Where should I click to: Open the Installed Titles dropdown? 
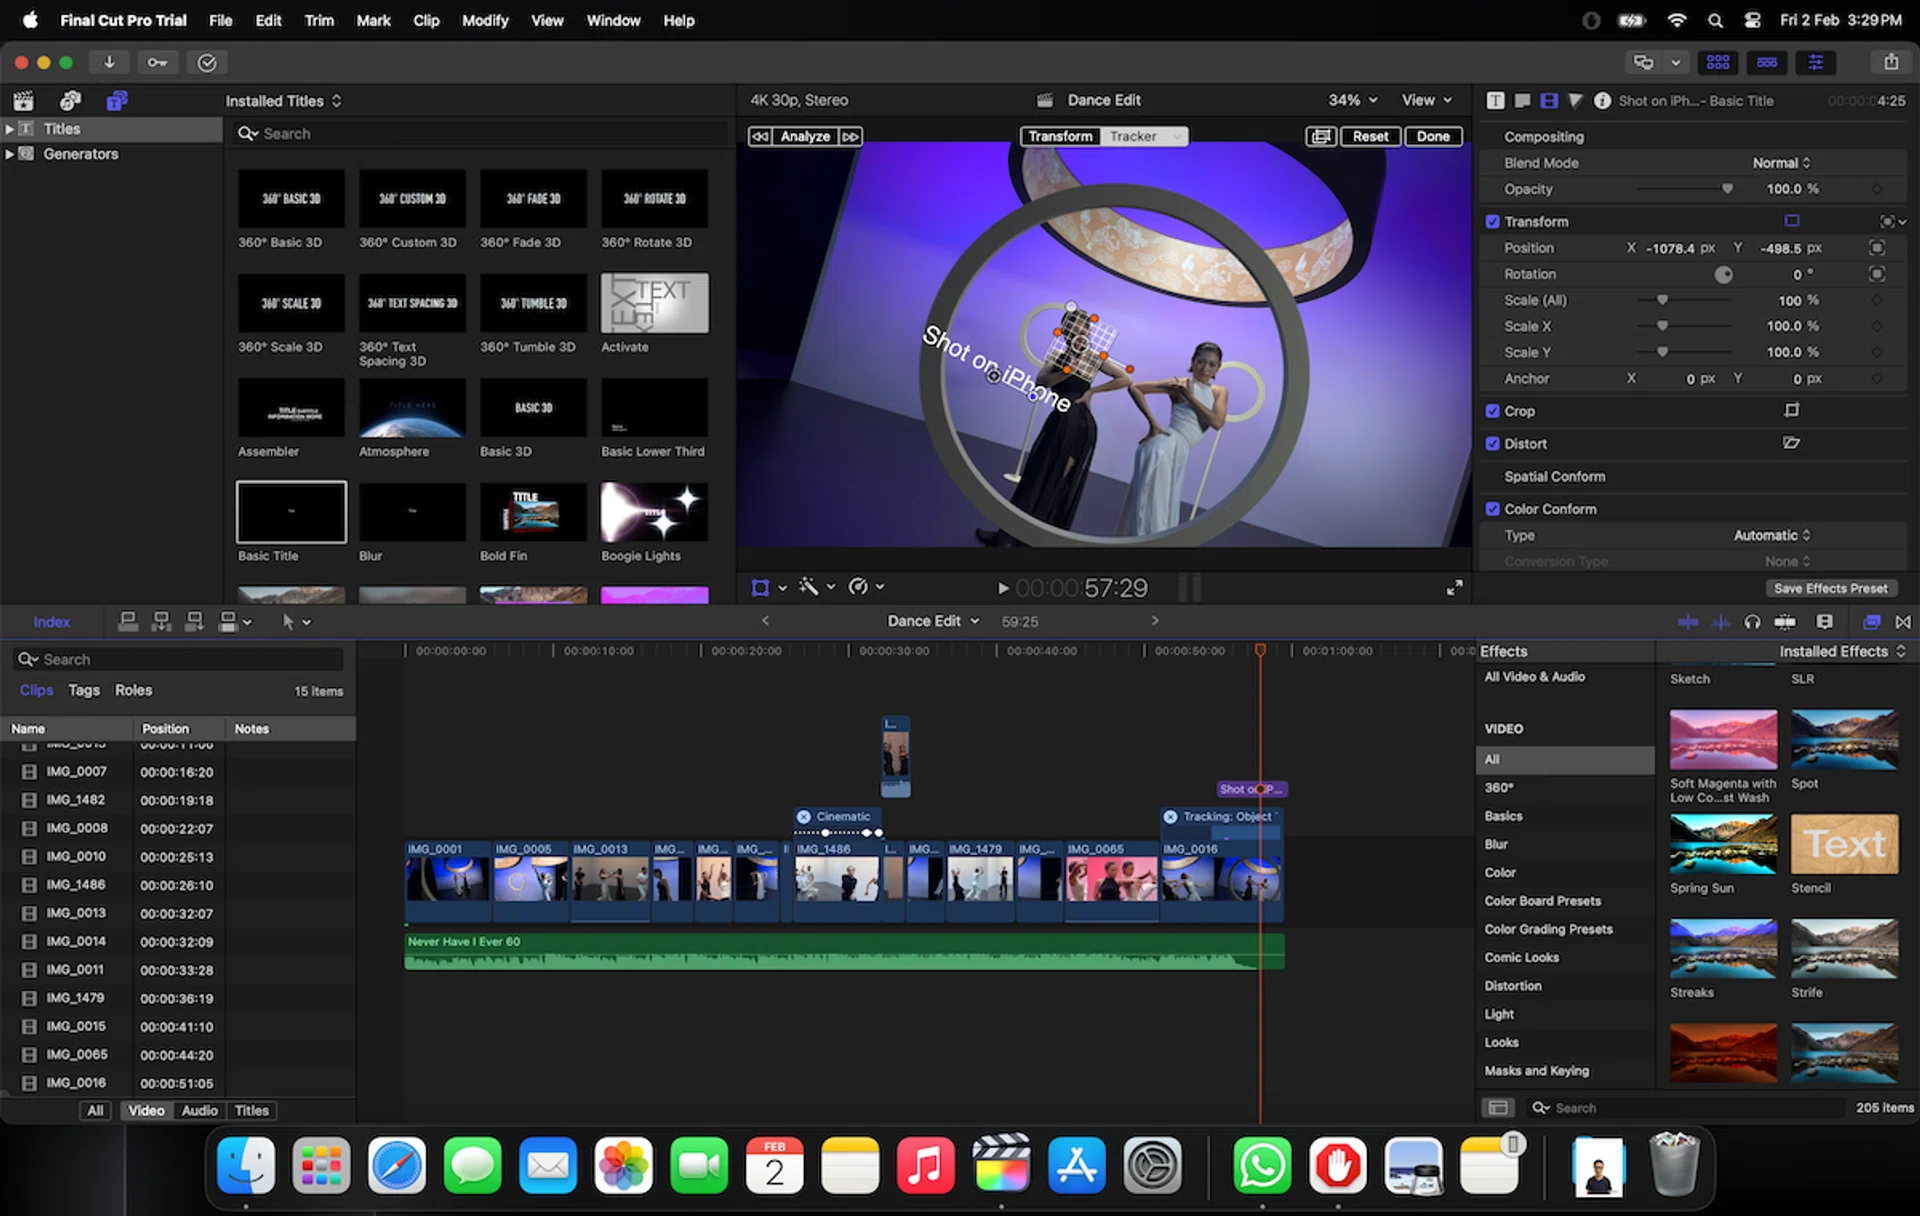click(x=283, y=100)
